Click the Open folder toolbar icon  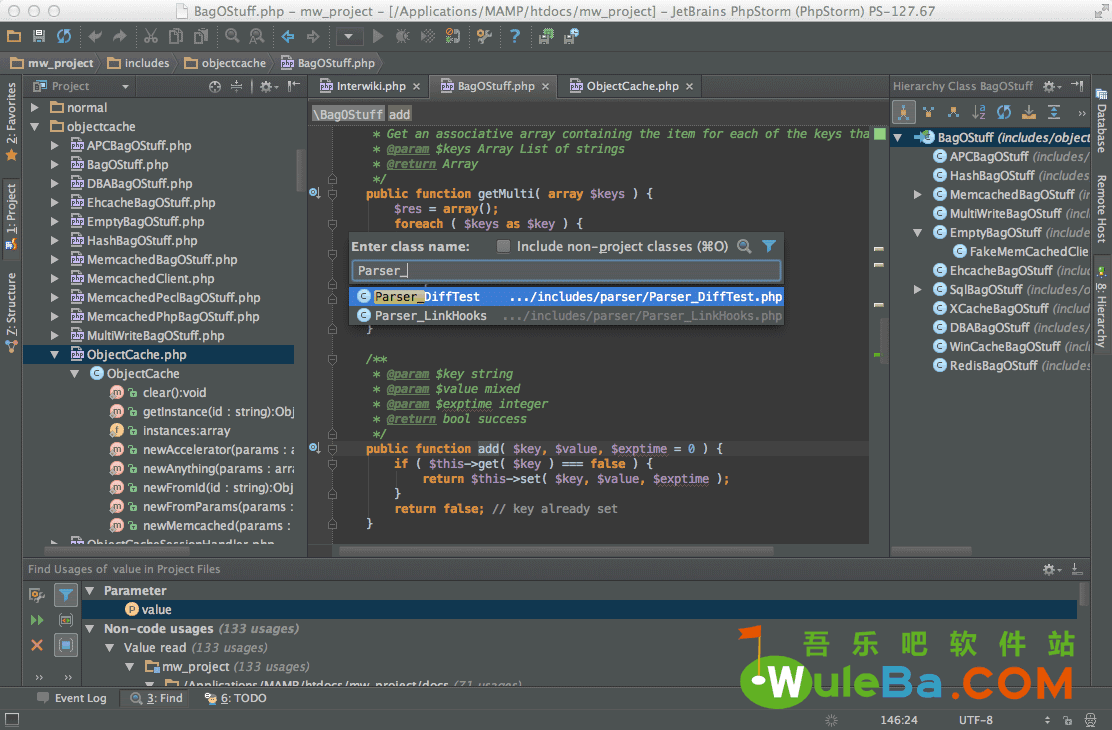13,36
